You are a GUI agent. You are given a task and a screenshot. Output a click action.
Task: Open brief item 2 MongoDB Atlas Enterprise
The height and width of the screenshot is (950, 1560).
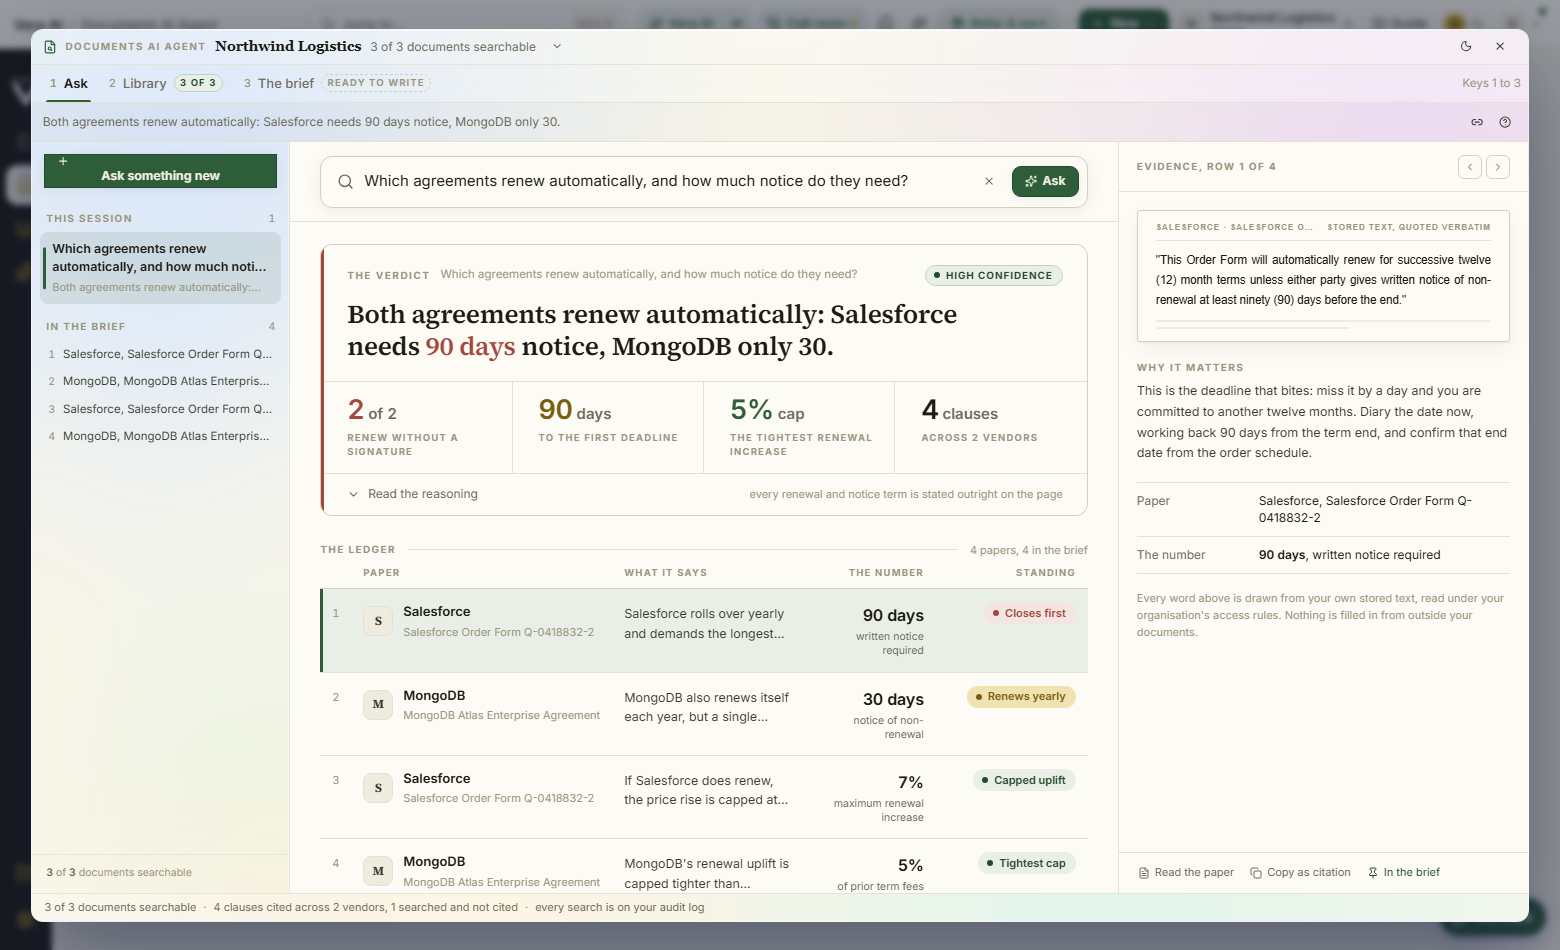pos(160,381)
